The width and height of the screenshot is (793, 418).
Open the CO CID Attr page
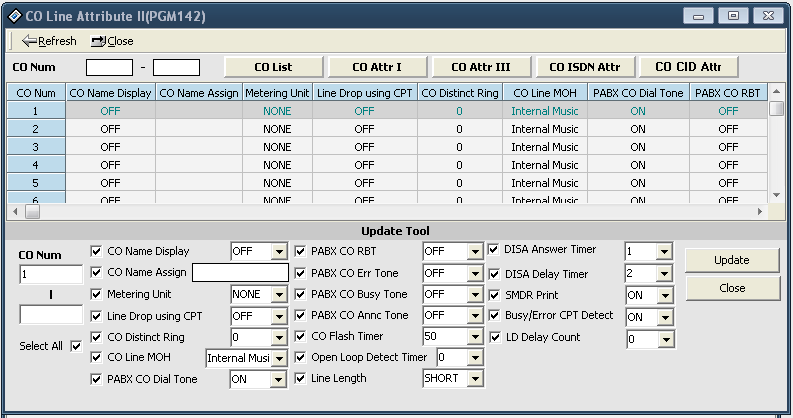[688, 67]
